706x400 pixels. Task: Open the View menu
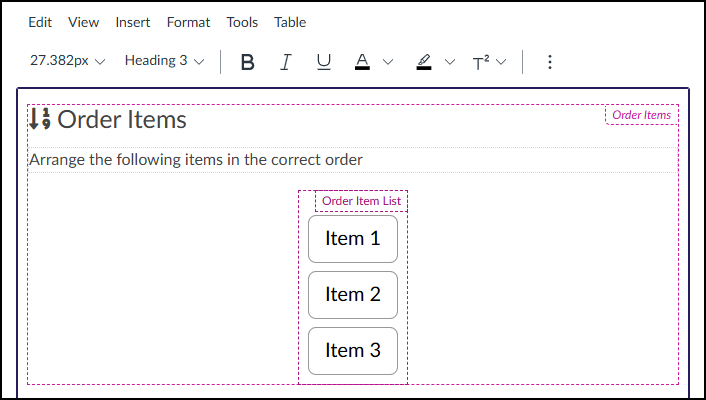click(83, 22)
